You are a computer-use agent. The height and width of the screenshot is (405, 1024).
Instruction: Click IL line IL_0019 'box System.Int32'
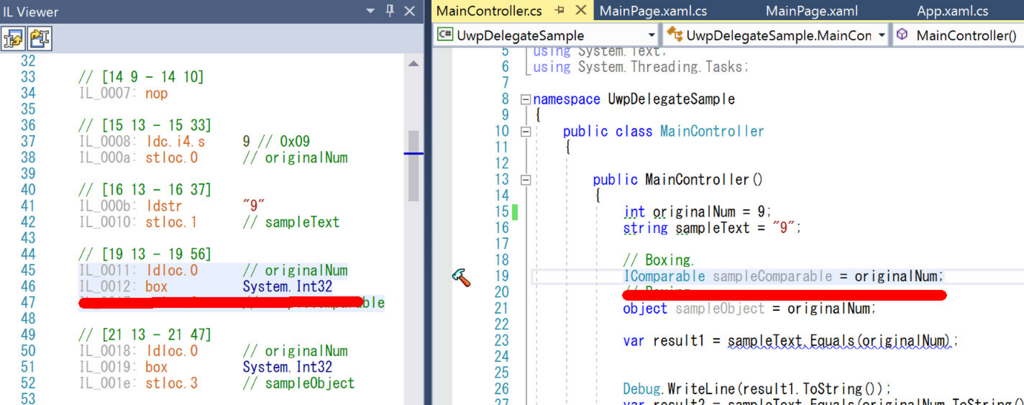(x=206, y=367)
